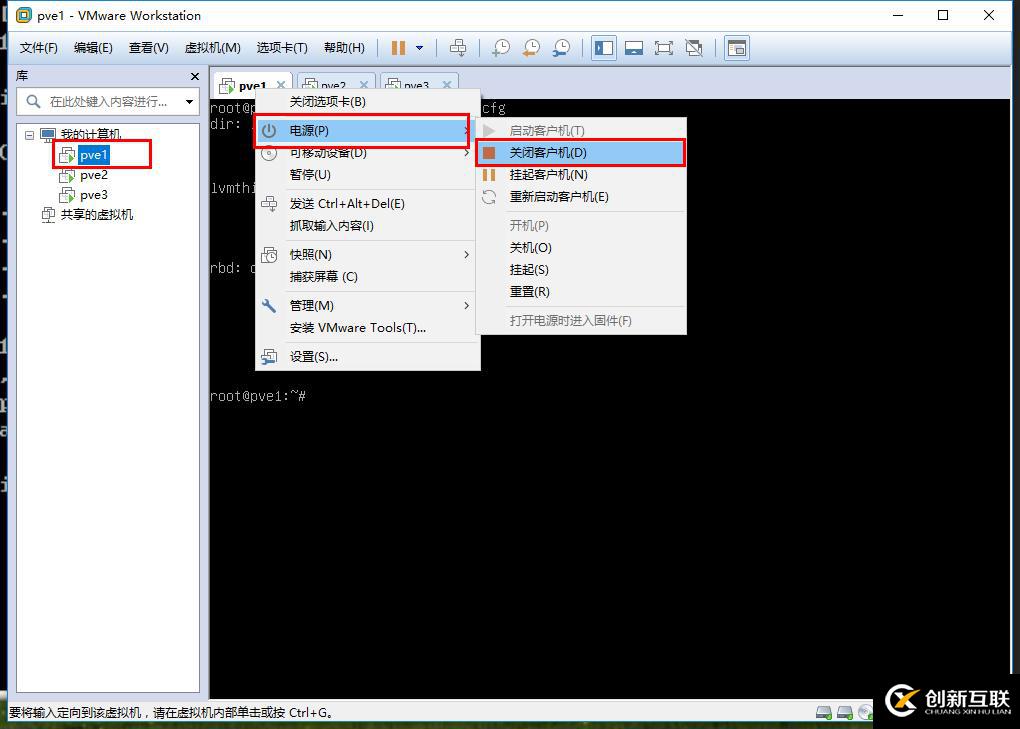Image resolution: width=1020 pixels, height=729 pixels.
Task: Open the Snapshot Manager icon
Action: coord(562,47)
